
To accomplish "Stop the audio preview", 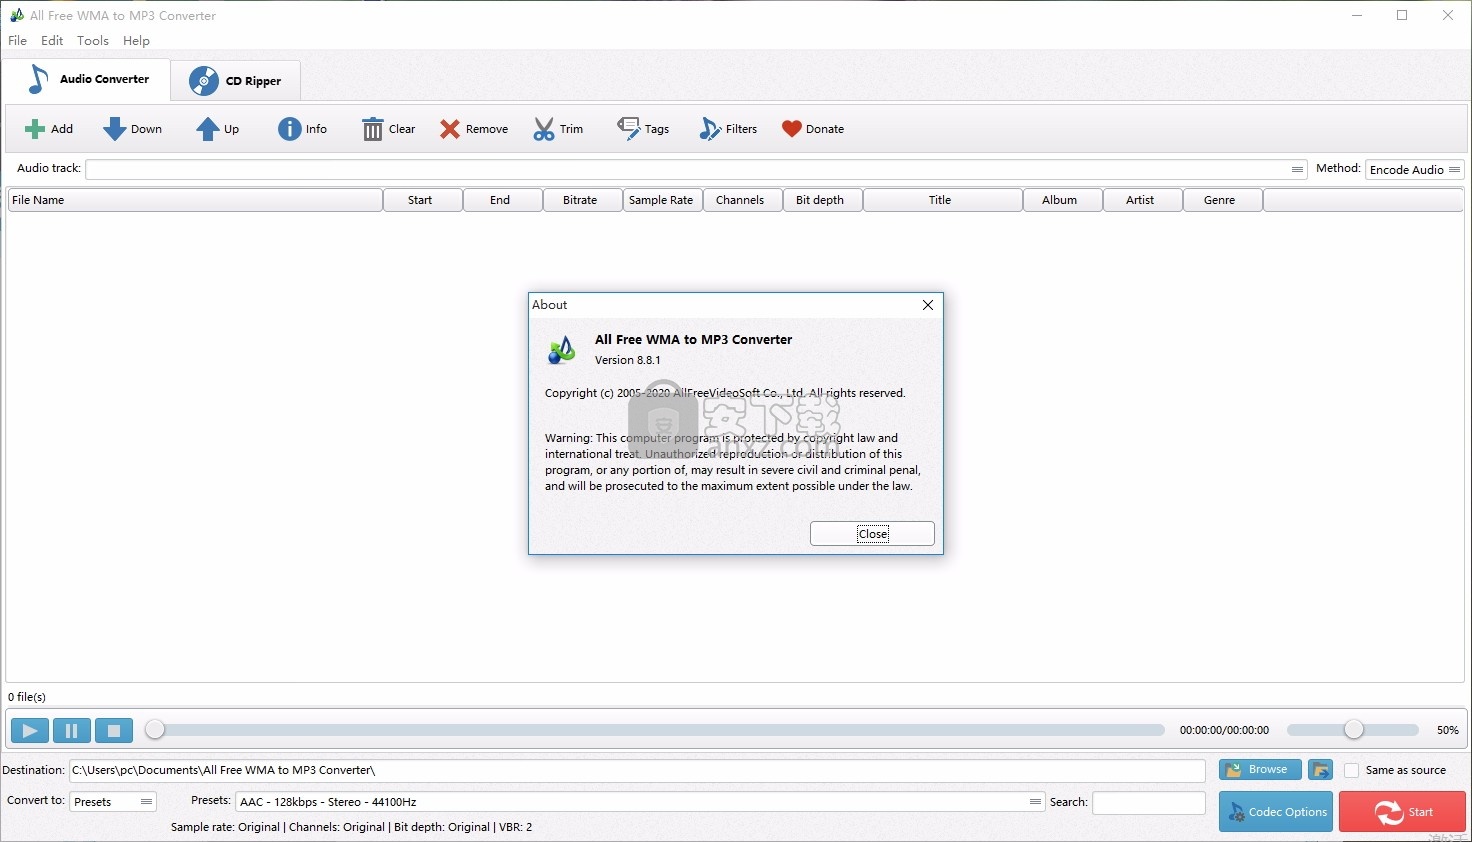I will click(x=114, y=731).
